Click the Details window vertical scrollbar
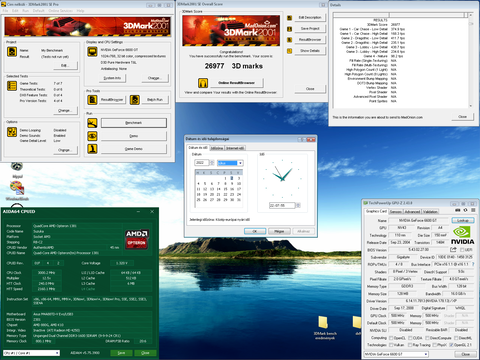480x360 pixels. [x=471, y=60]
